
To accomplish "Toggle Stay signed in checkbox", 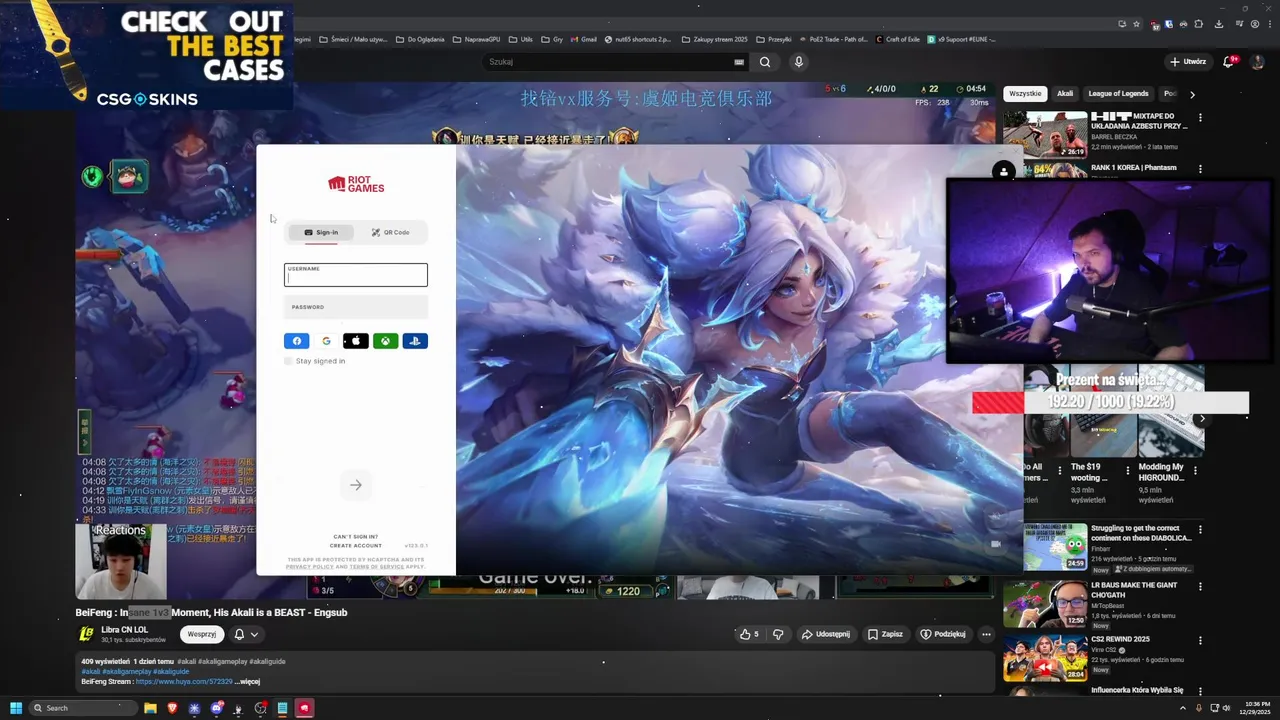I will tap(288, 361).
